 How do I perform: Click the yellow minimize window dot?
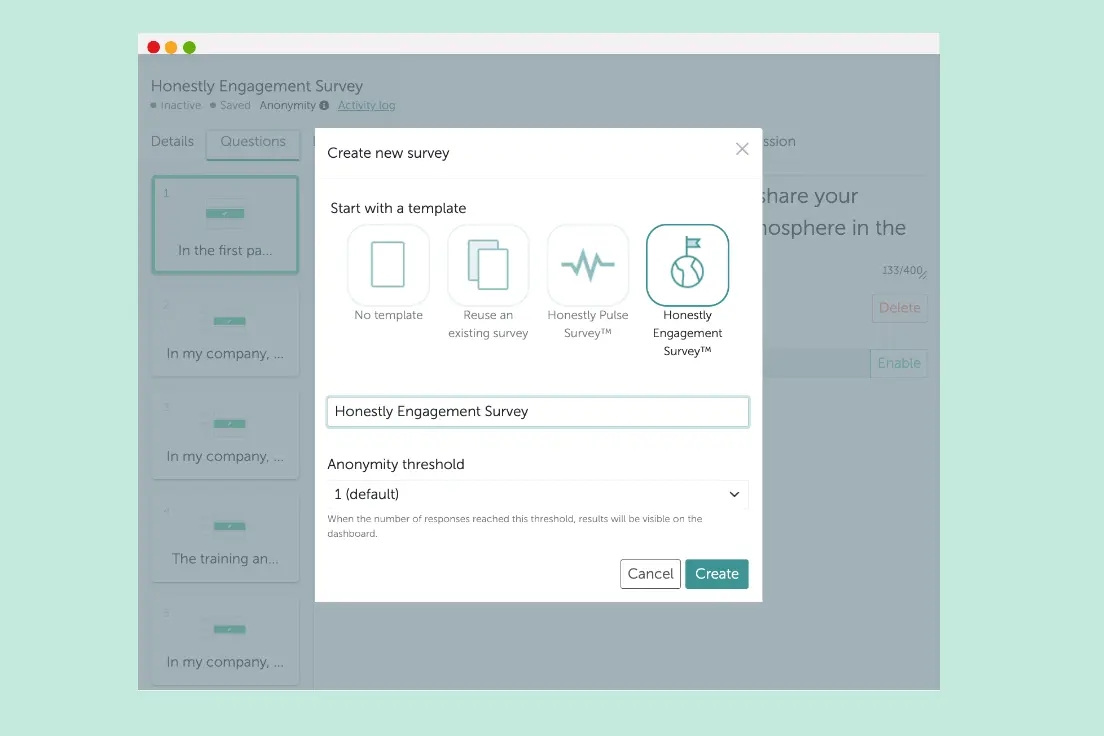(x=171, y=47)
